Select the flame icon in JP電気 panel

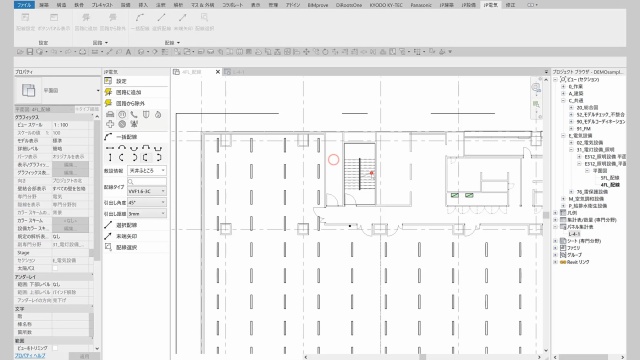[x=158, y=115]
